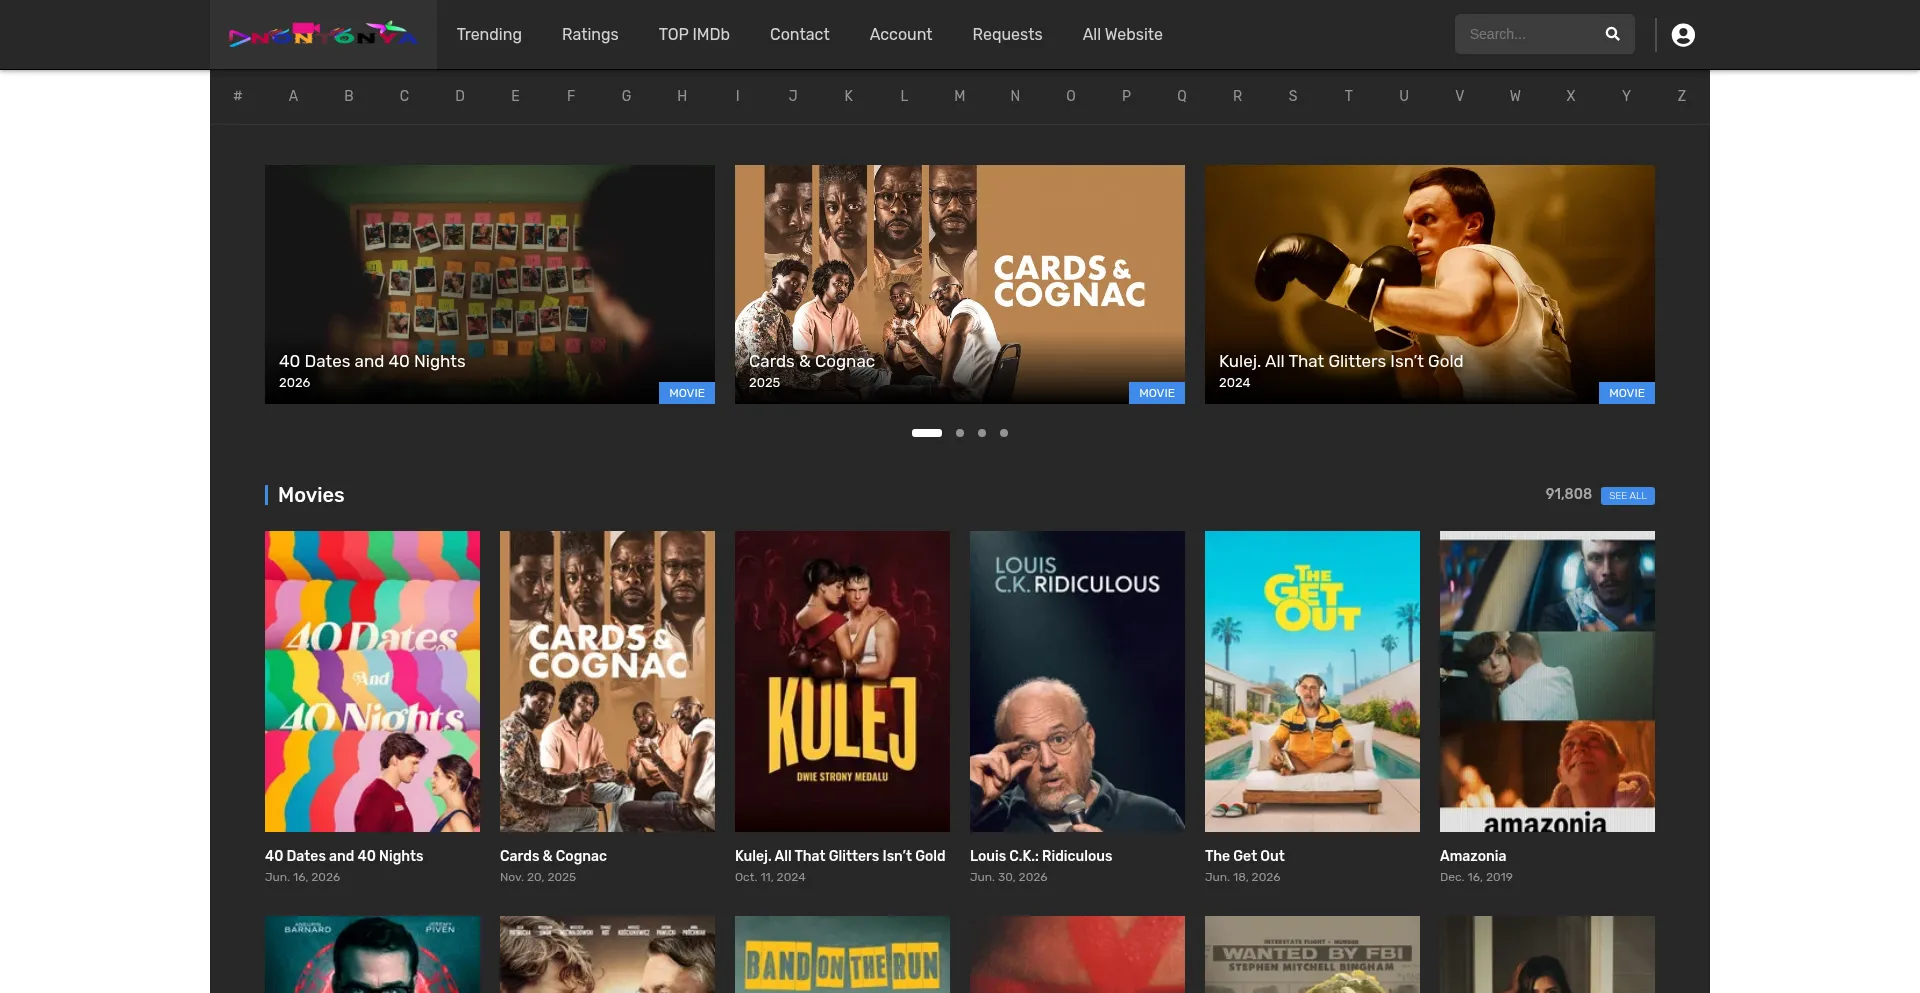
Task: Open the user account profile icon
Action: (x=1683, y=35)
